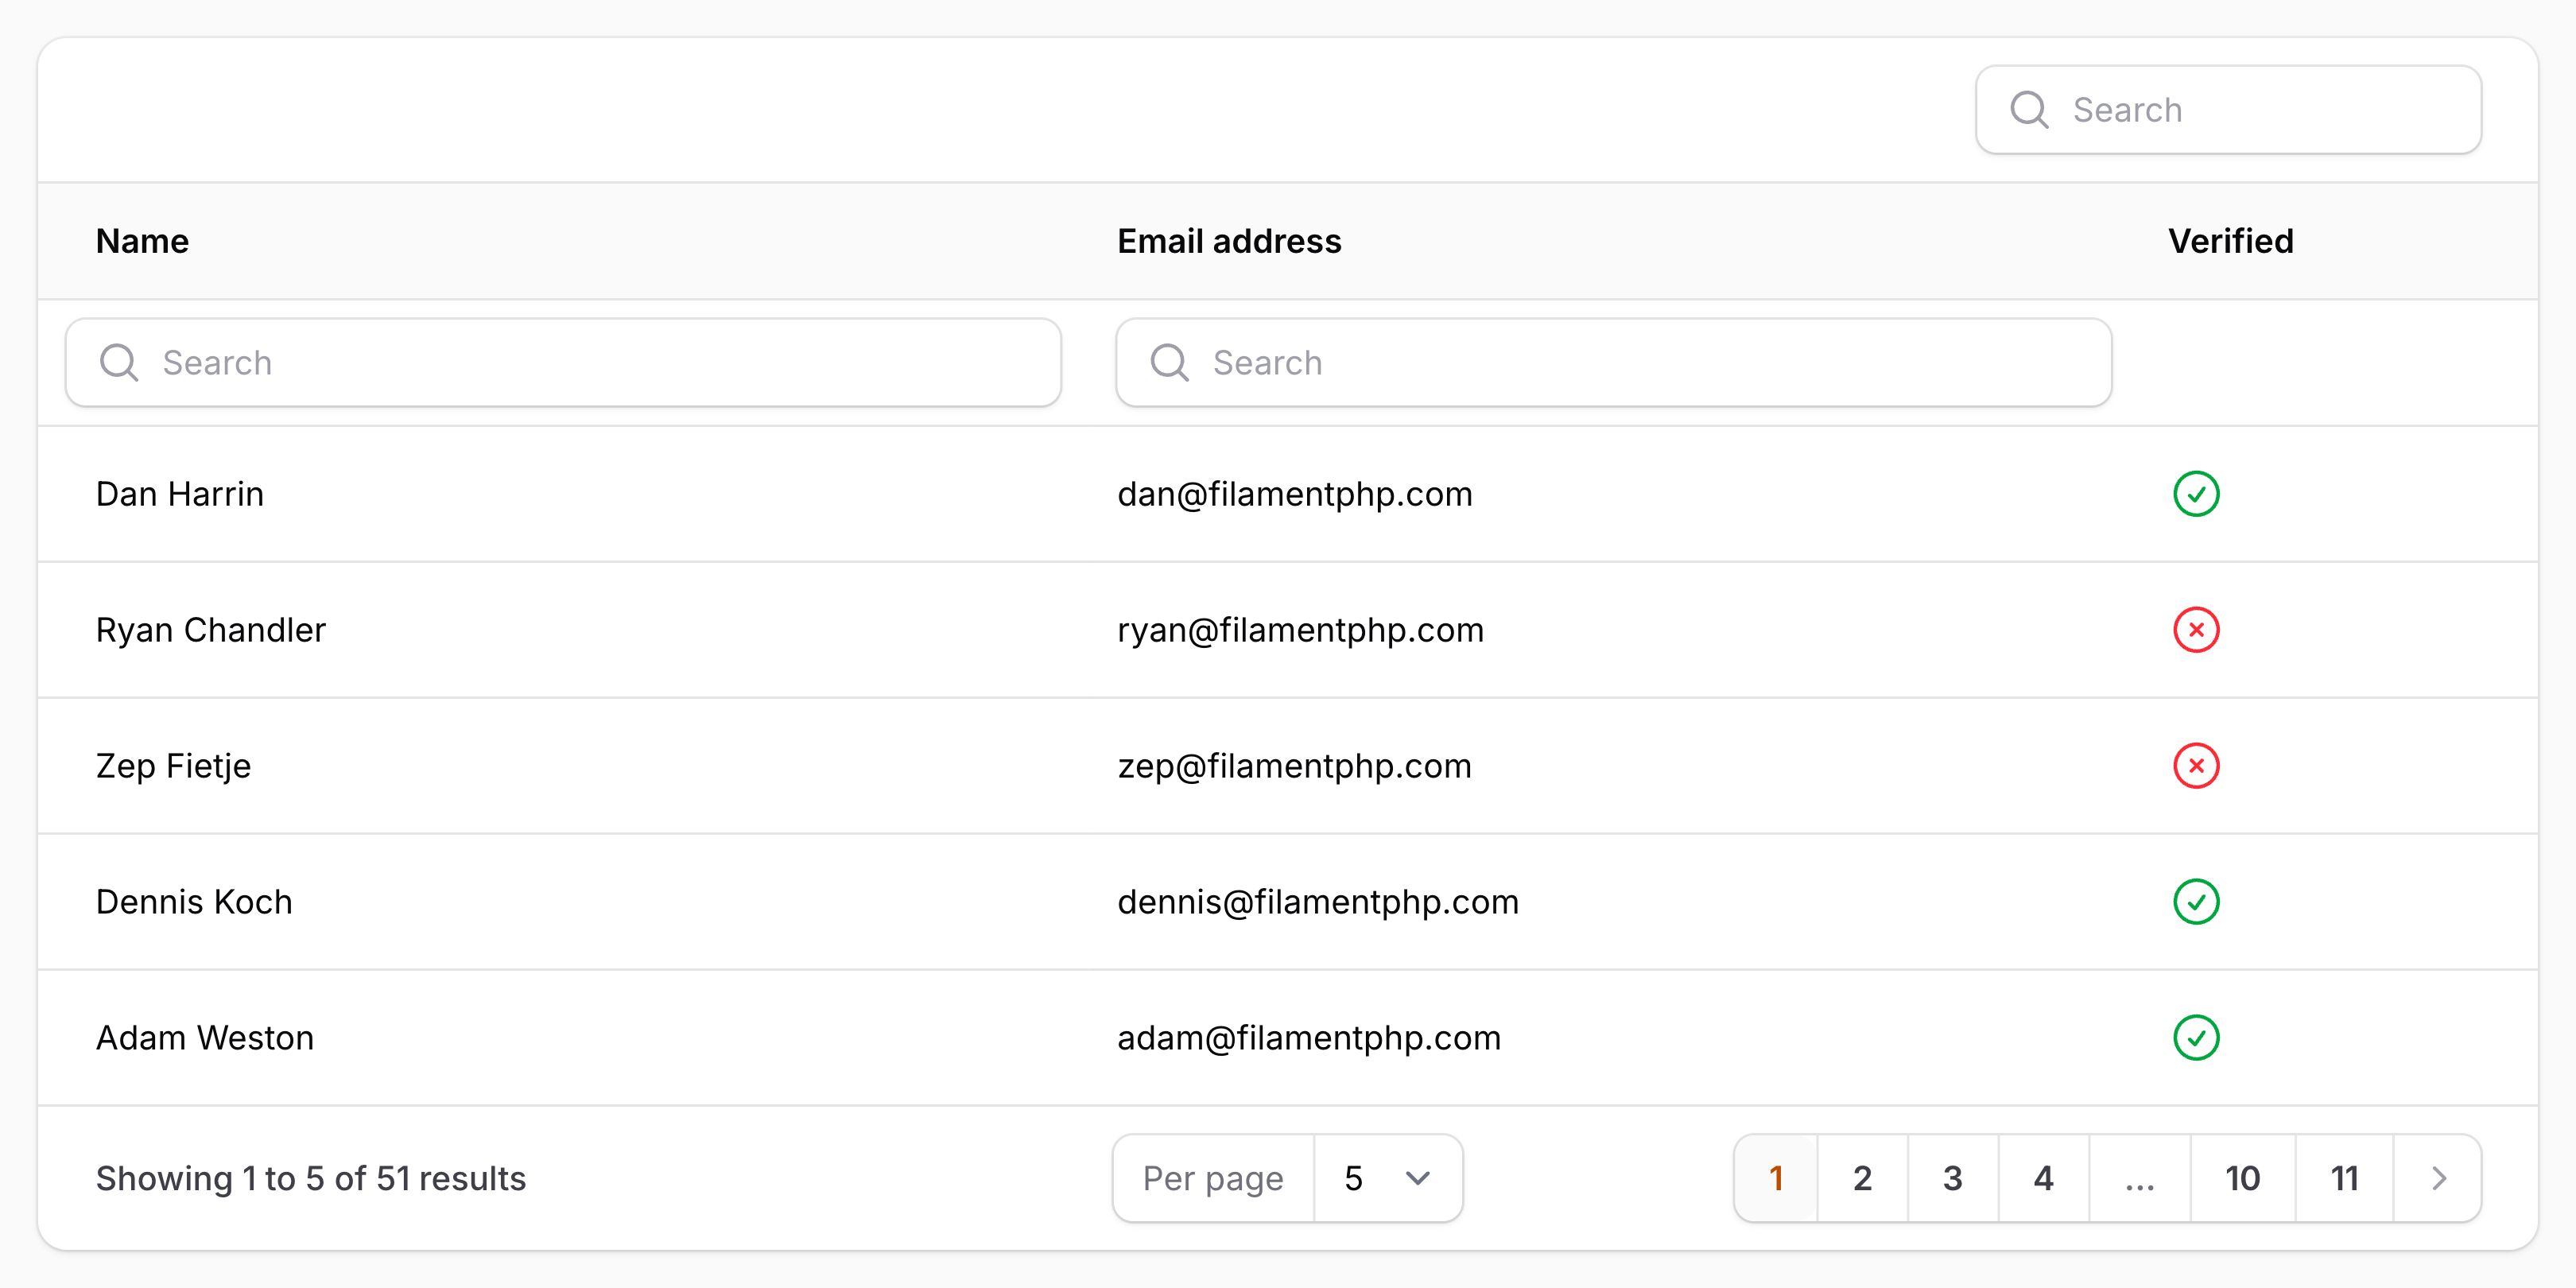2576x1288 pixels.
Task: Click the magnifier icon in the global search
Action: point(2029,108)
